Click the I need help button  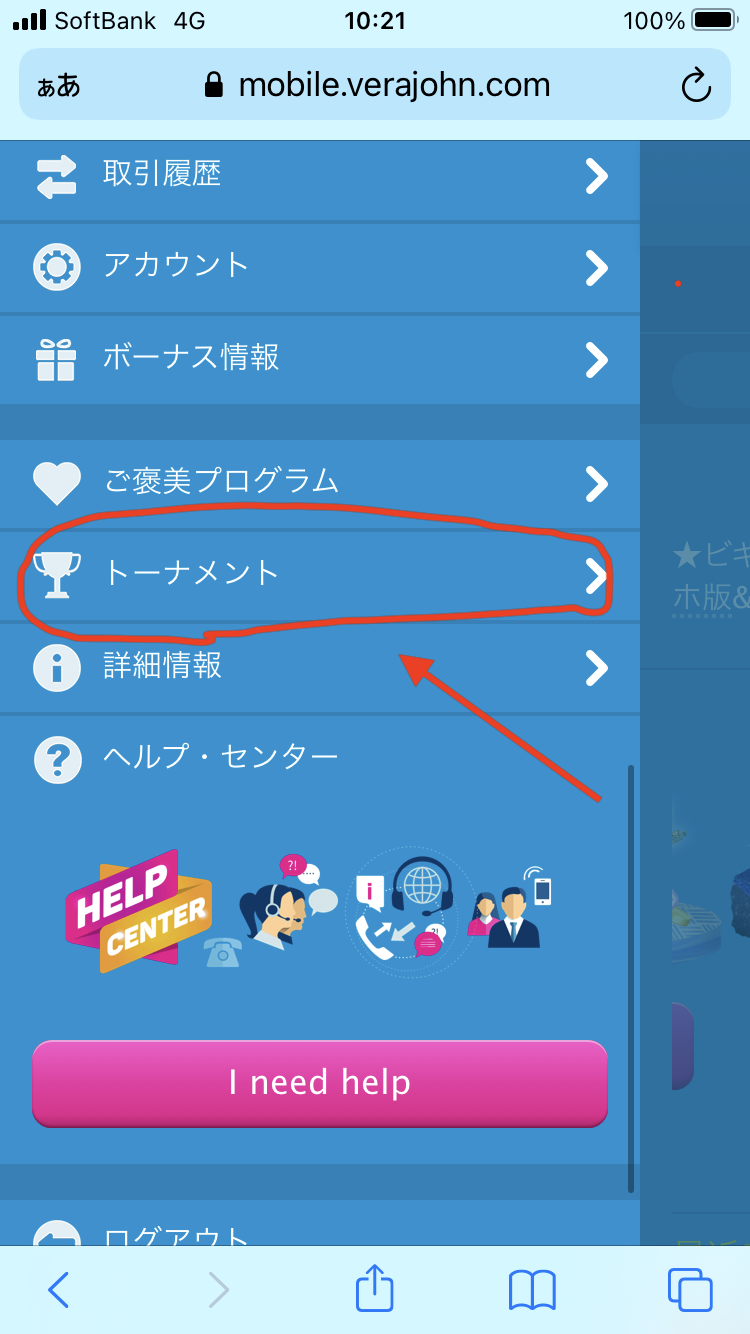pos(320,1083)
